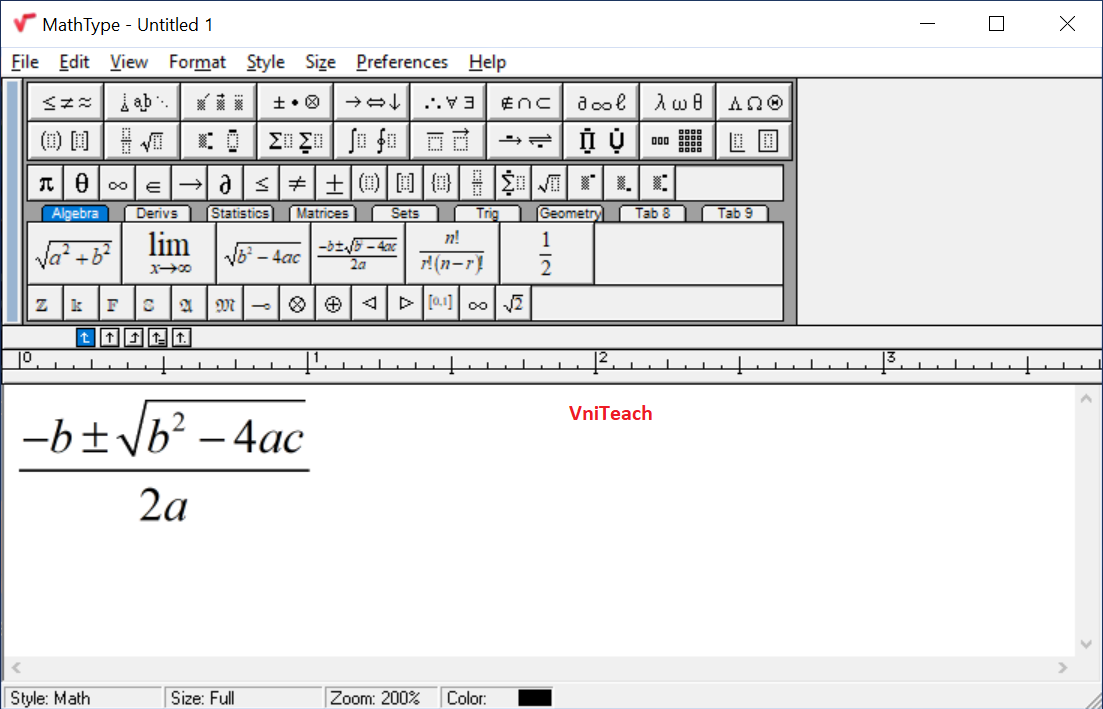
Task: Insert the √(a²+b²) template
Action: pyautogui.click(x=72, y=252)
